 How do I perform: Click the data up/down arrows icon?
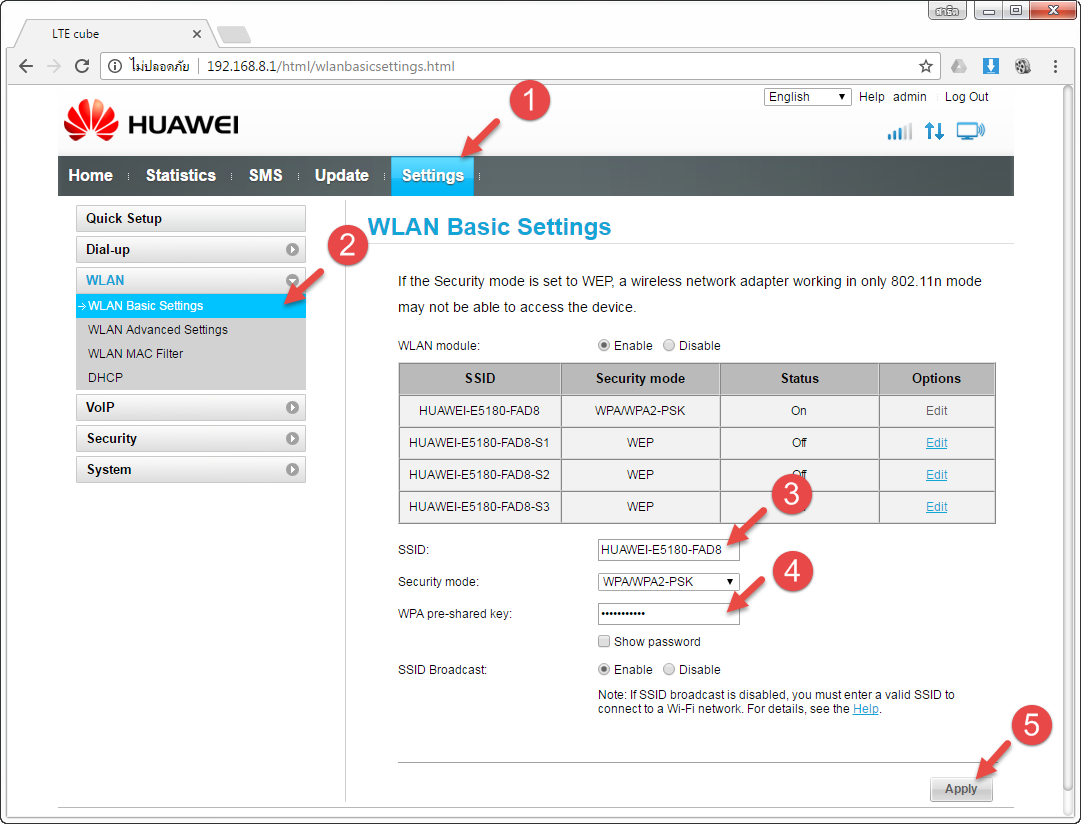click(x=934, y=131)
